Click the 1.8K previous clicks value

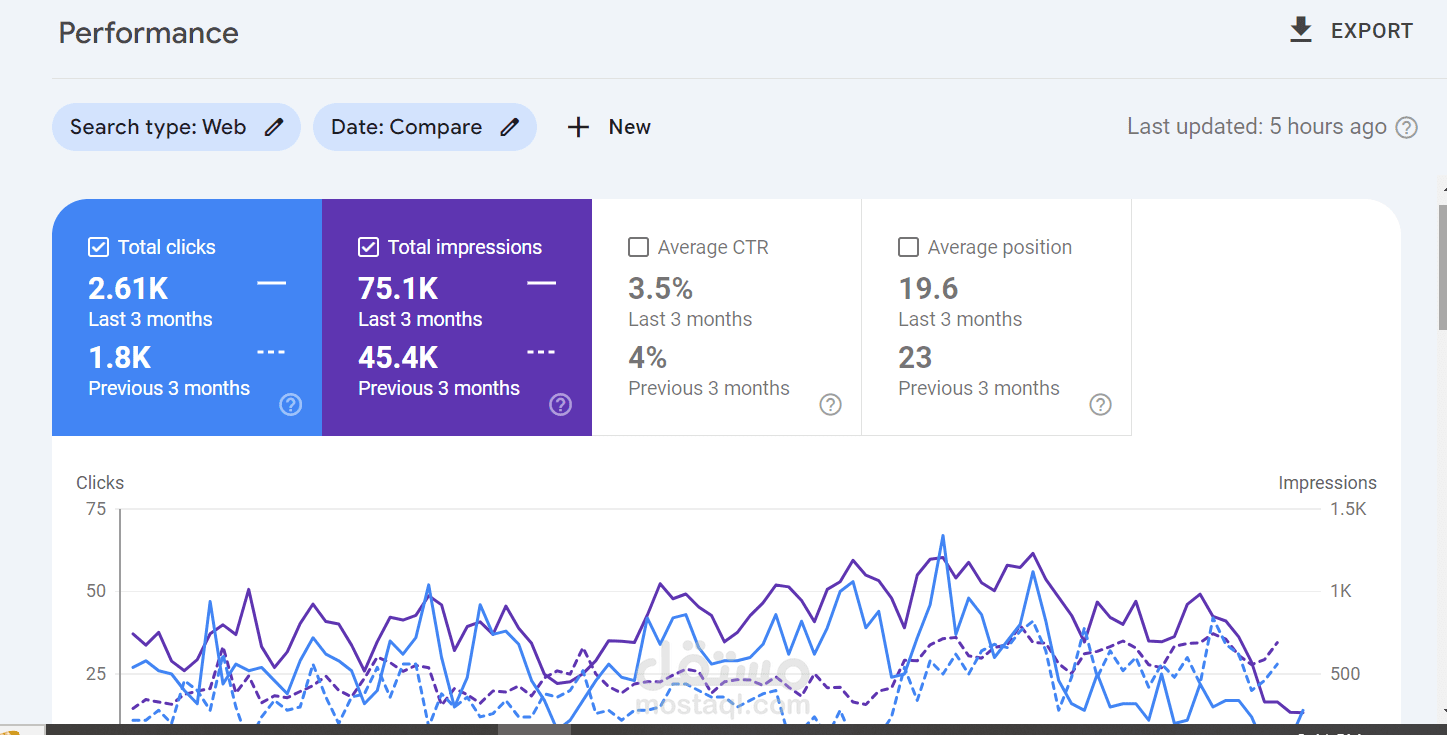120,358
